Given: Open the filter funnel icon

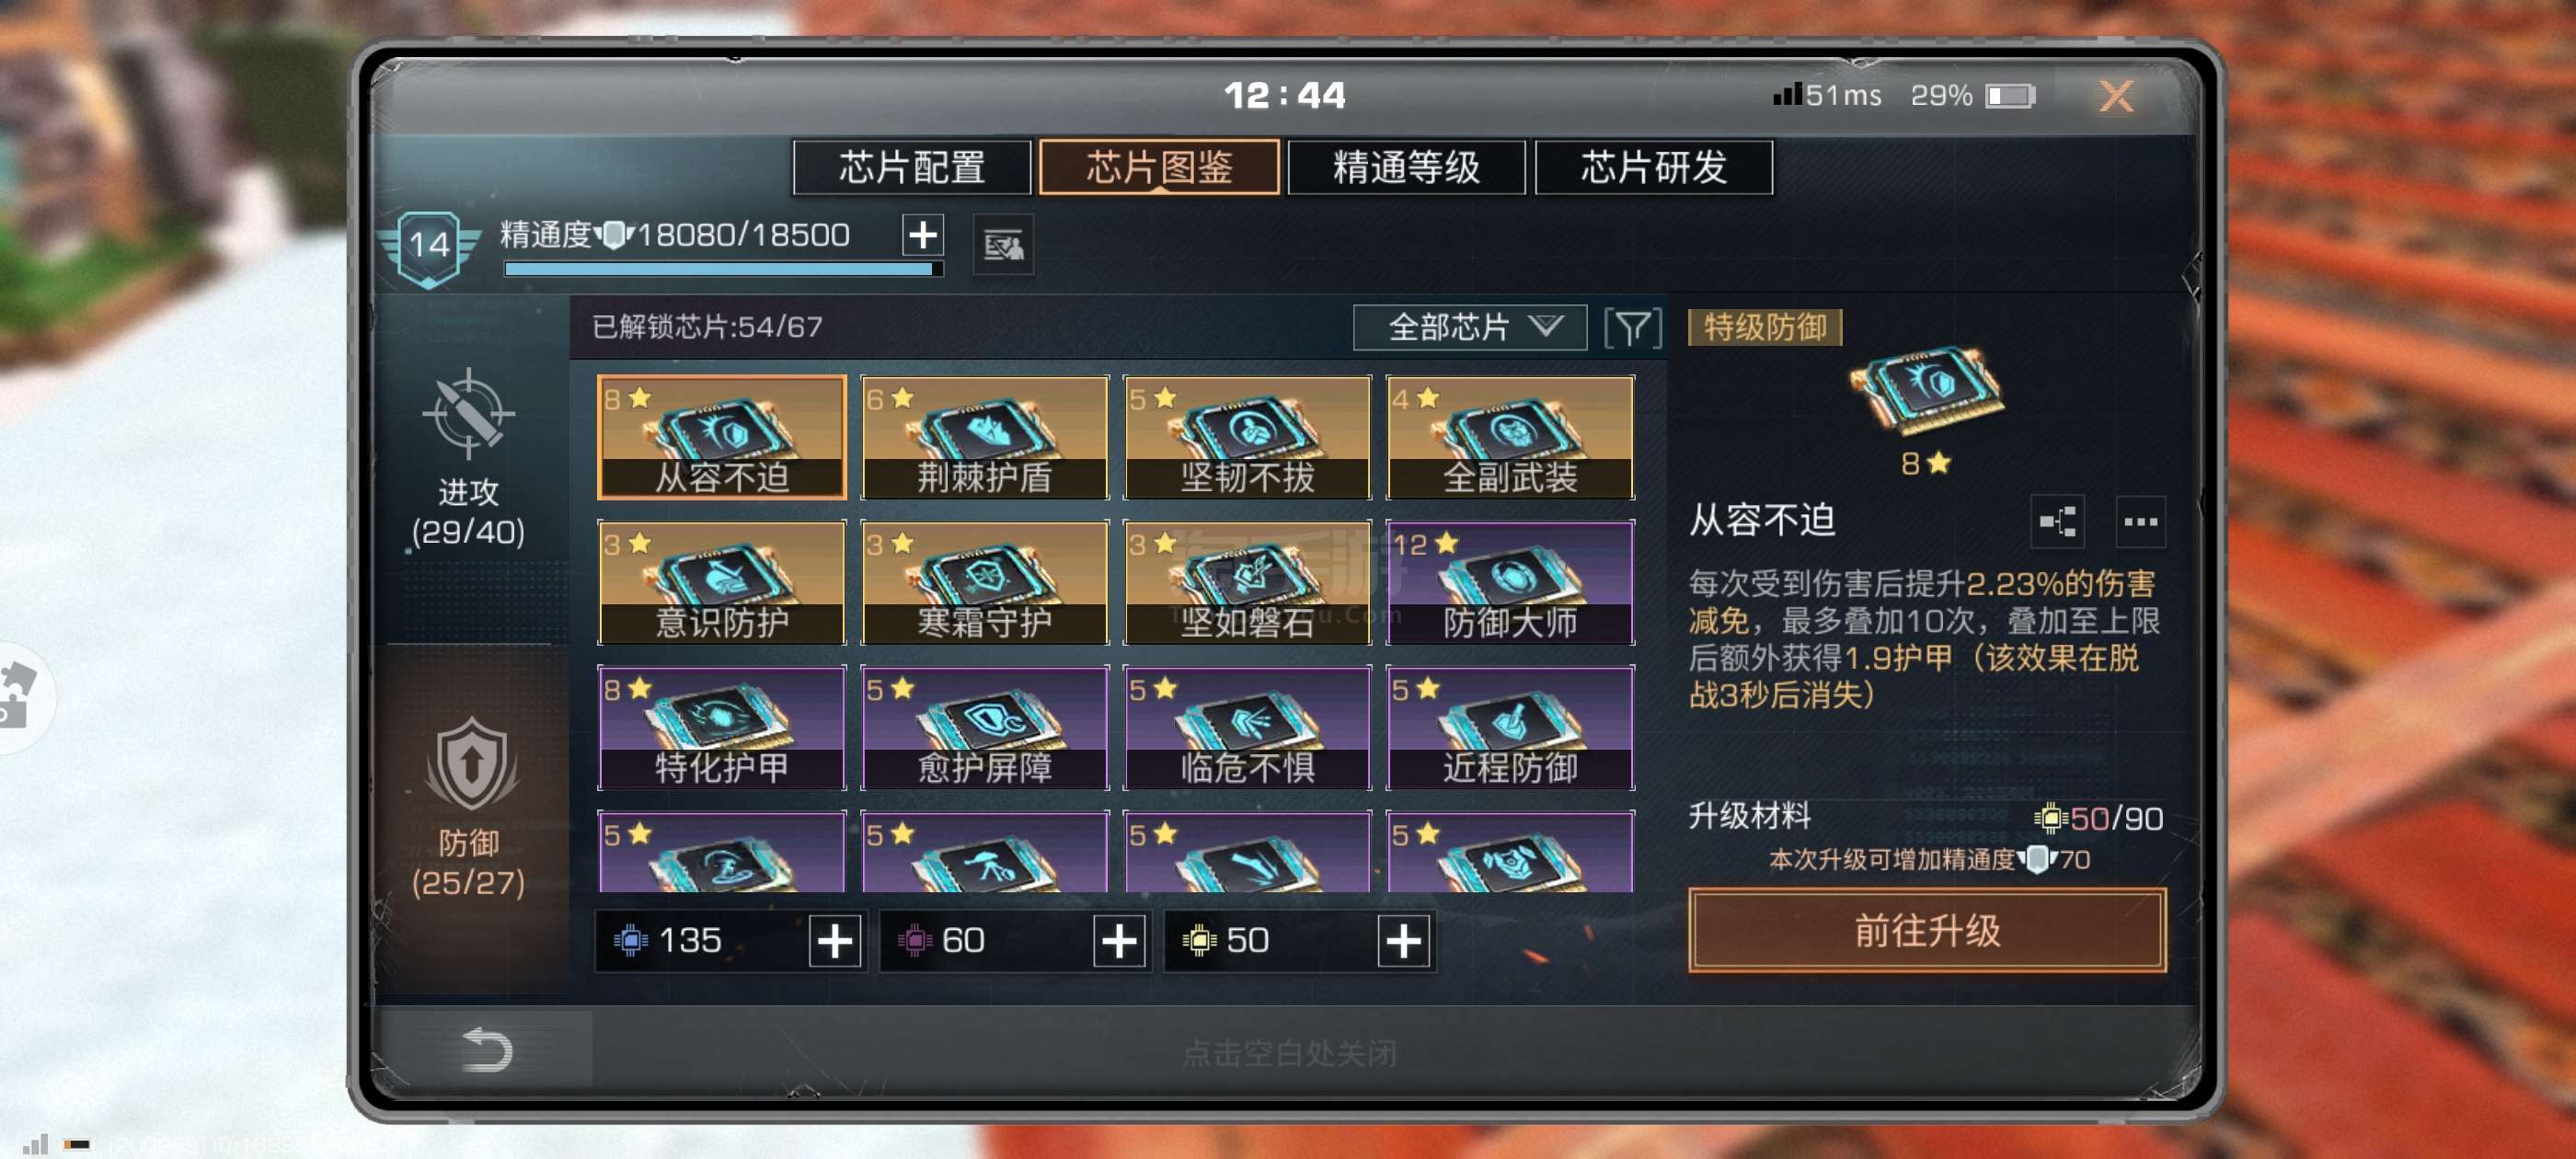Looking at the screenshot, I should pyautogui.click(x=1632, y=327).
